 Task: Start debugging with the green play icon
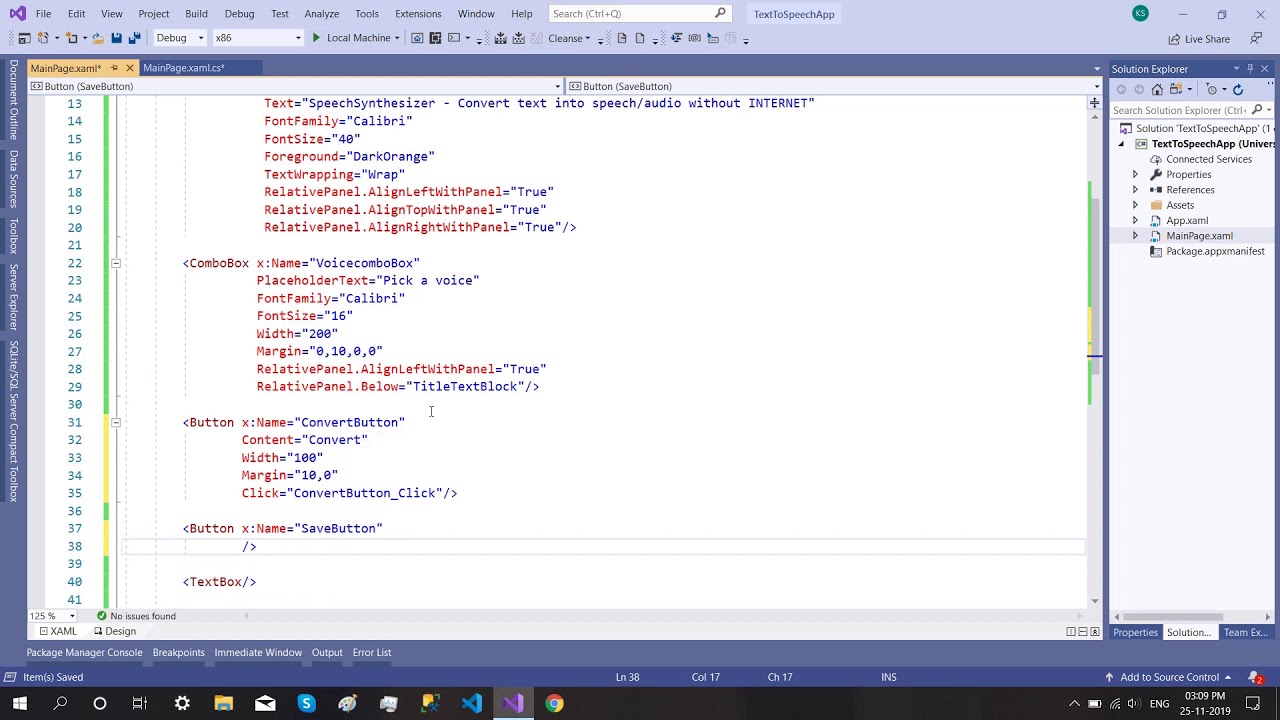point(316,38)
